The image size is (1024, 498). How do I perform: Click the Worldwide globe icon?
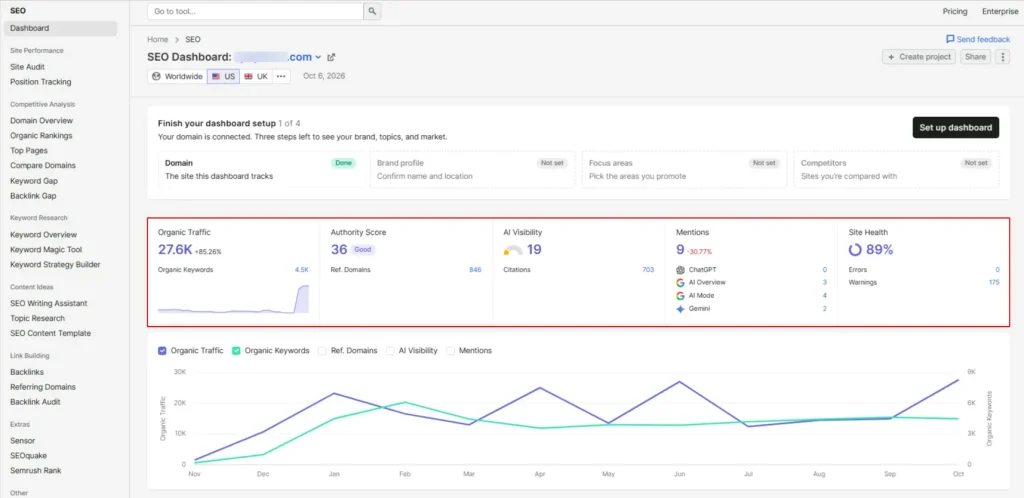tap(156, 76)
